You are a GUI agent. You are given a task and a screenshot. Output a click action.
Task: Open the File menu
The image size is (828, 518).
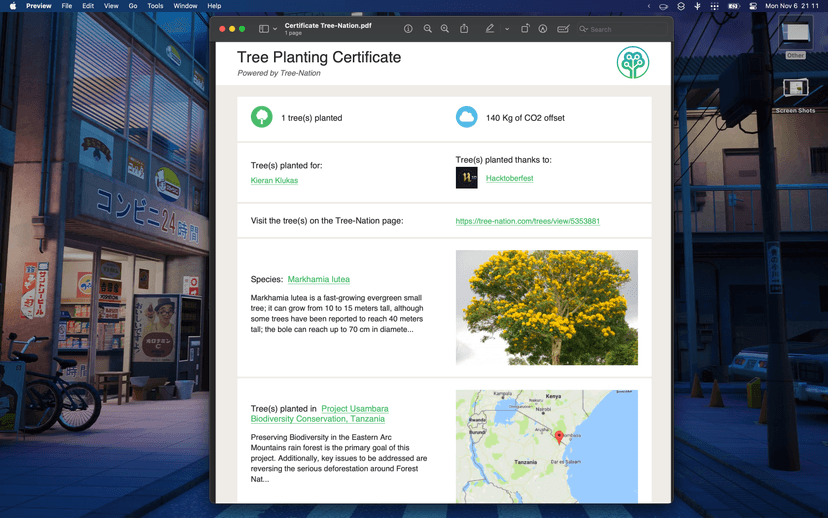[x=67, y=6]
